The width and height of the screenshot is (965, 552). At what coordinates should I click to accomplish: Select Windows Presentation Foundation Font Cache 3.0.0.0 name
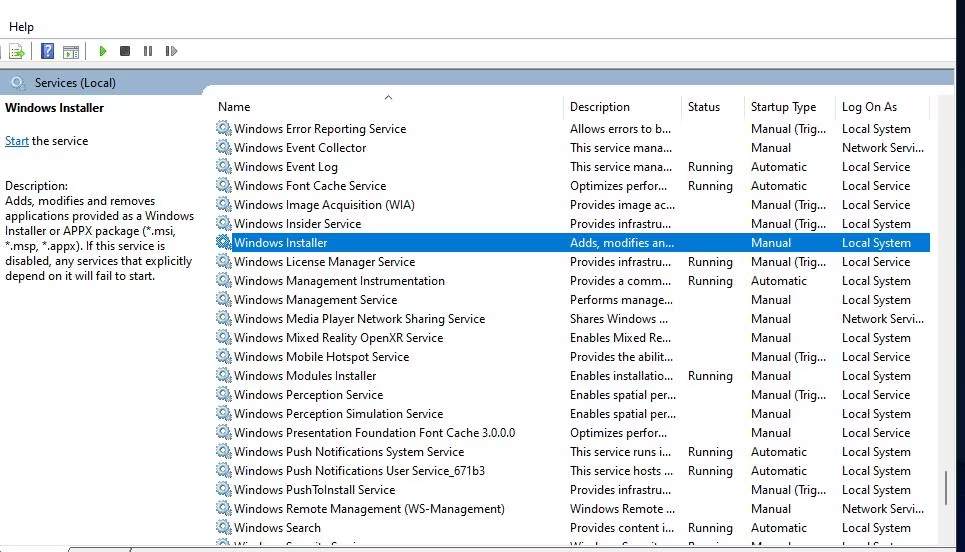pyautogui.click(x=374, y=433)
